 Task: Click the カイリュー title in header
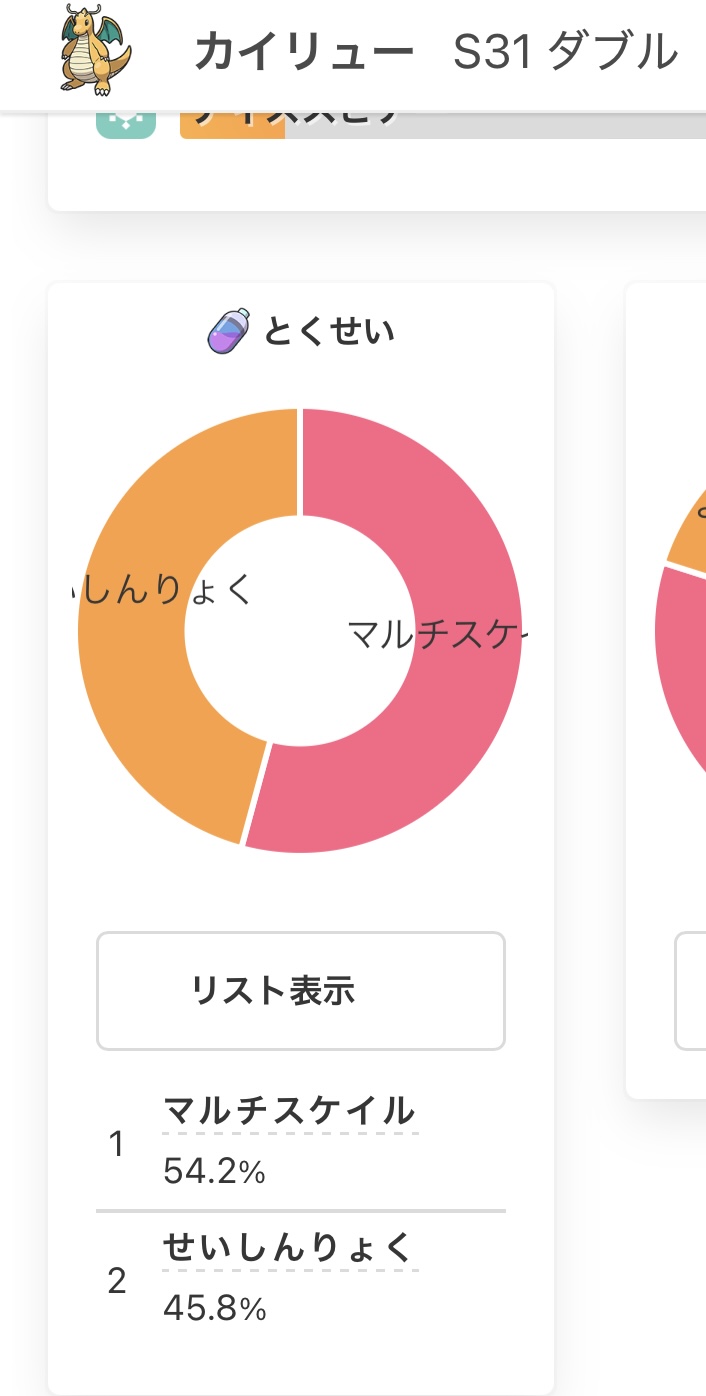tap(305, 52)
